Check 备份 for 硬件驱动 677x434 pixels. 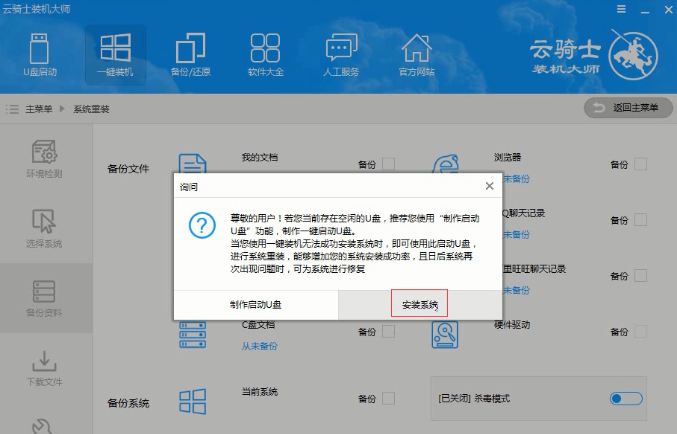(640, 332)
